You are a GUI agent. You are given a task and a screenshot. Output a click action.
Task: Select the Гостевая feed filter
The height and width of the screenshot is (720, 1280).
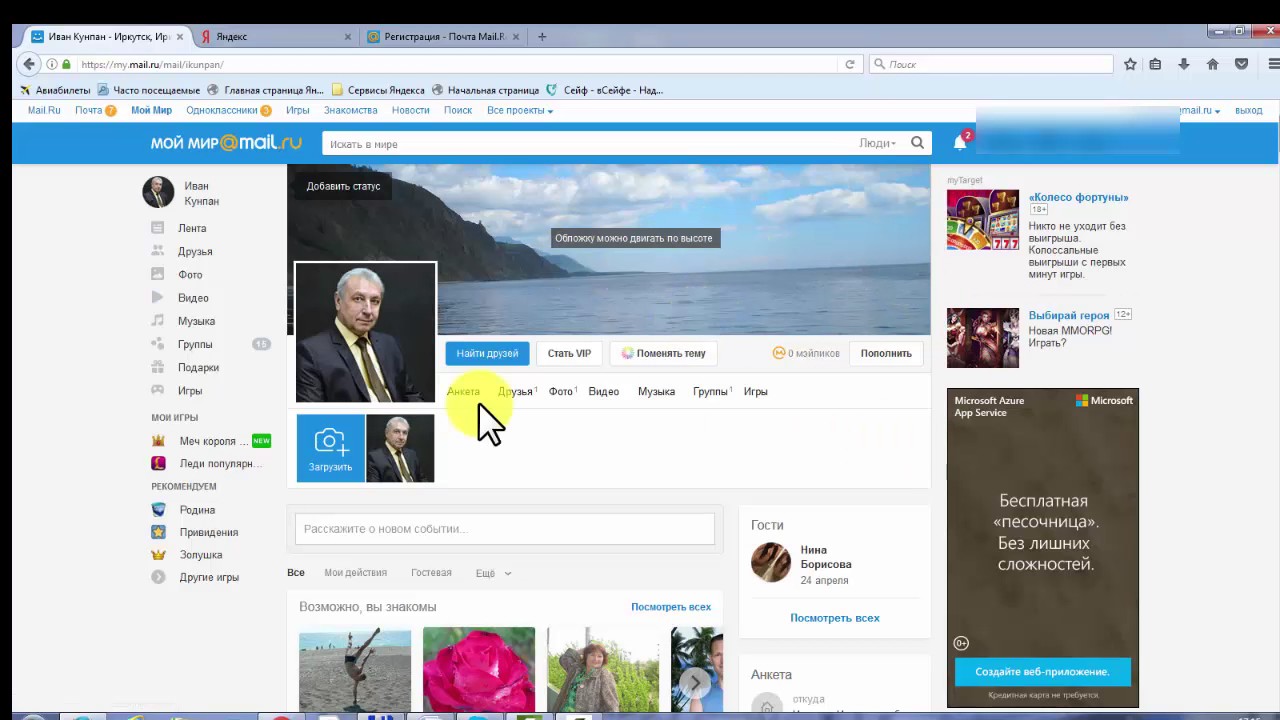point(431,573)
